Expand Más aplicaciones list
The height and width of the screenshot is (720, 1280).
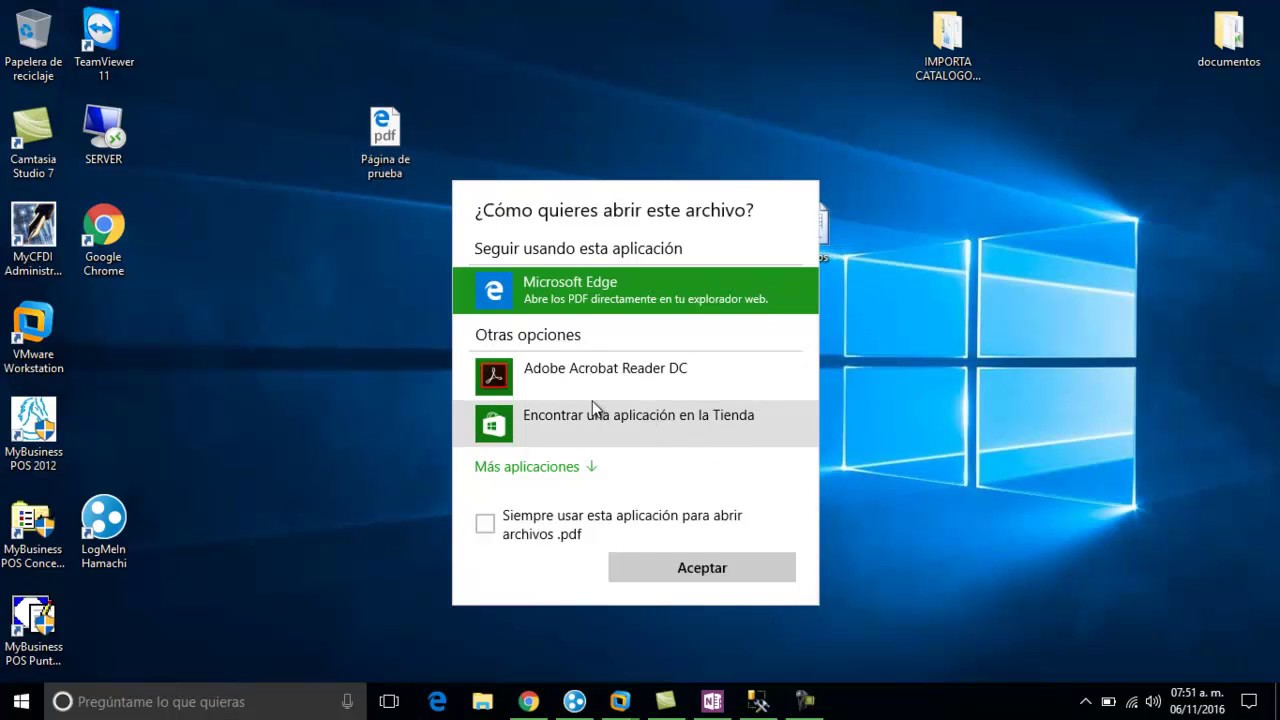(535, 467)
